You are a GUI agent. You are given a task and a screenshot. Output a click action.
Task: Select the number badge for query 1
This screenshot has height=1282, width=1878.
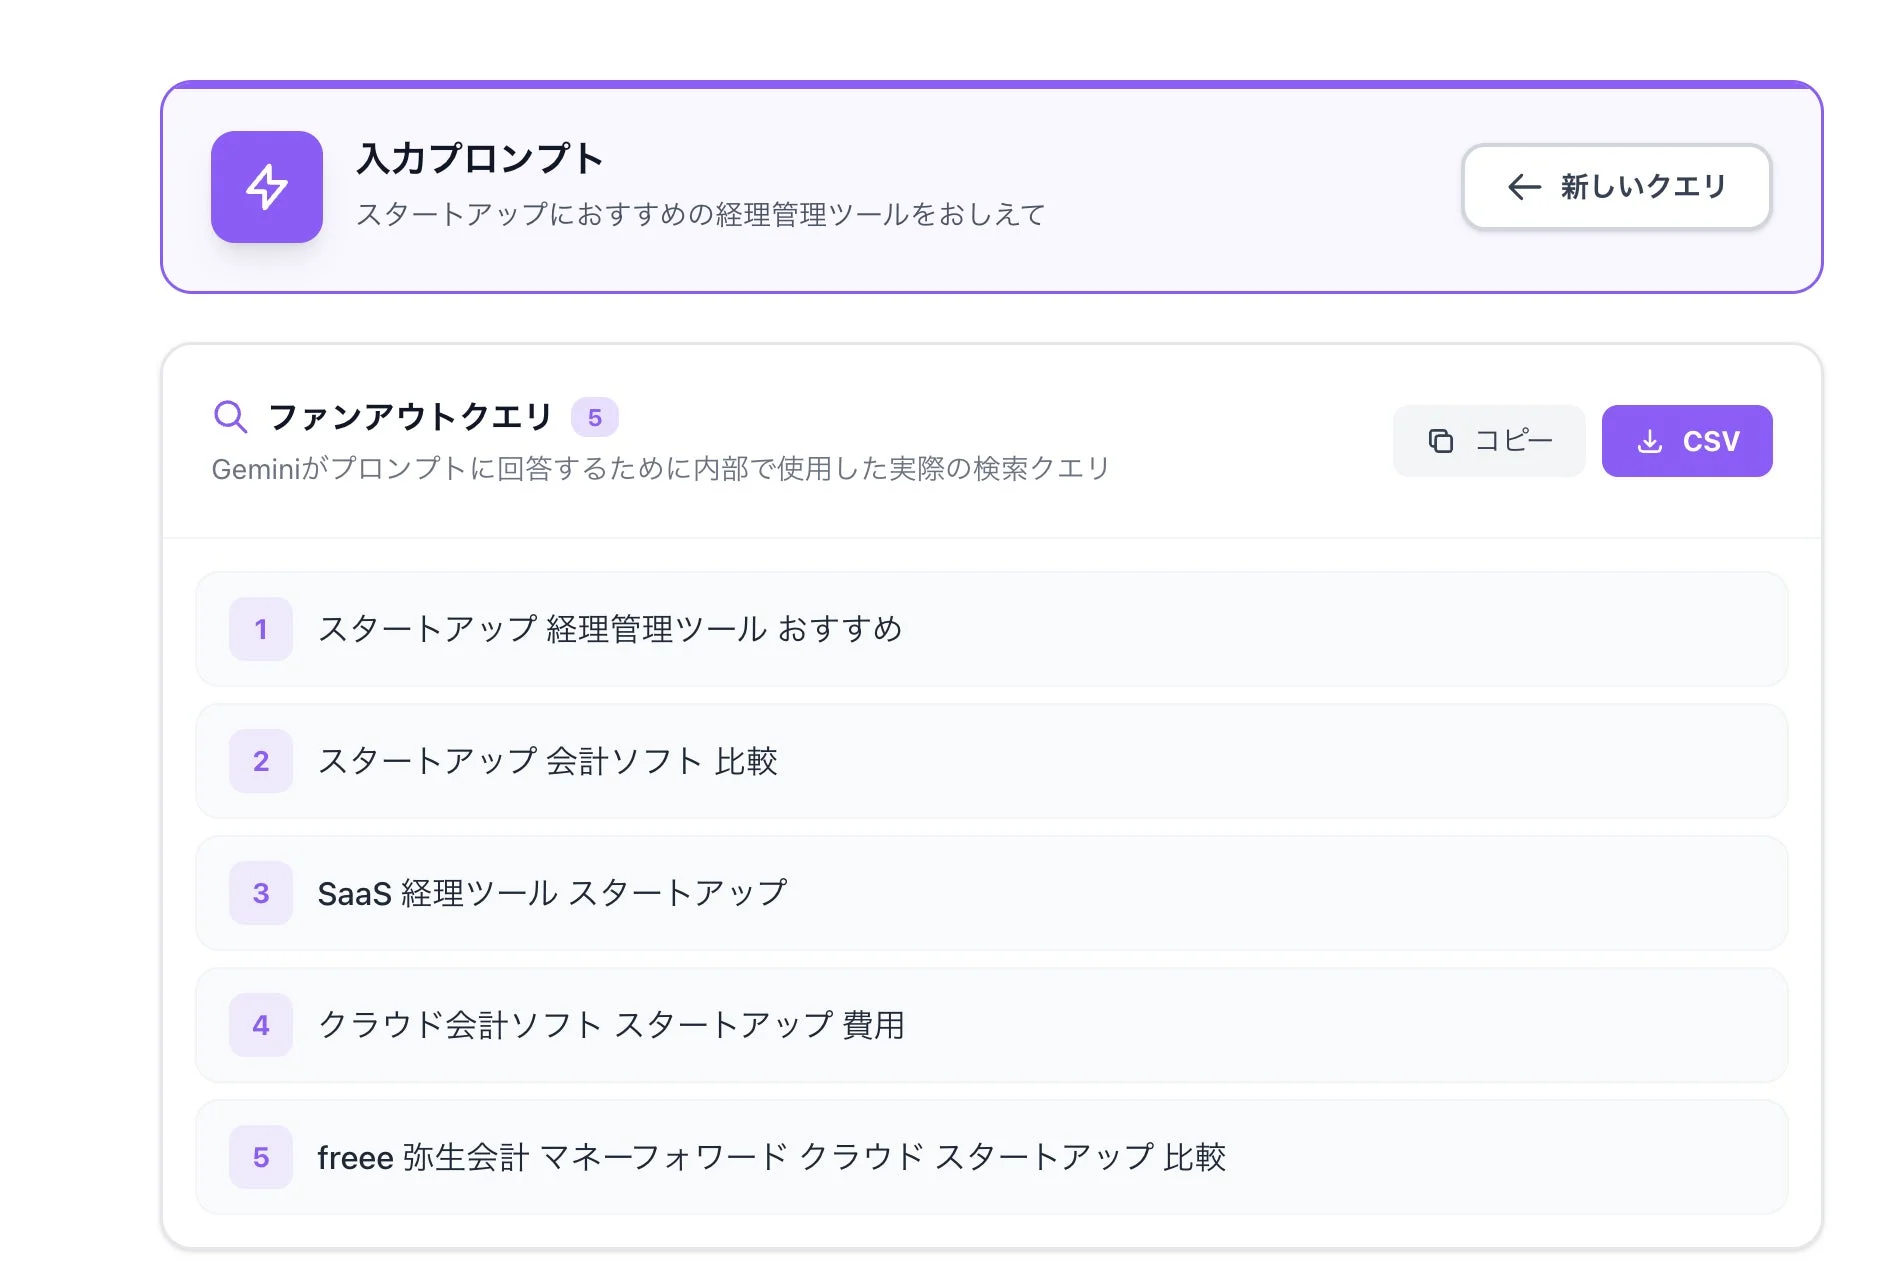[260, 629]
